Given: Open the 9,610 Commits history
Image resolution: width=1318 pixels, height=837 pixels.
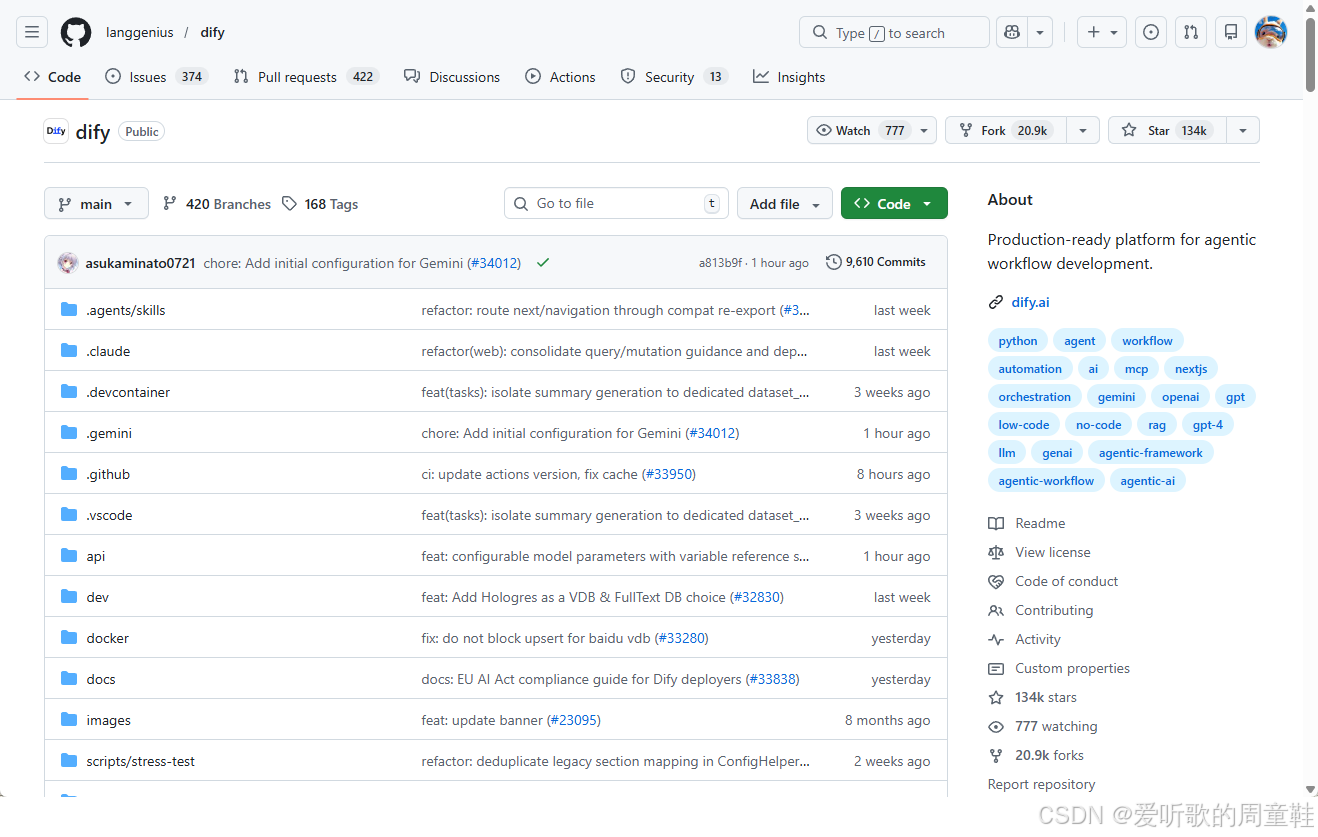Looking at the screenshot, I should tap(876, 262).
